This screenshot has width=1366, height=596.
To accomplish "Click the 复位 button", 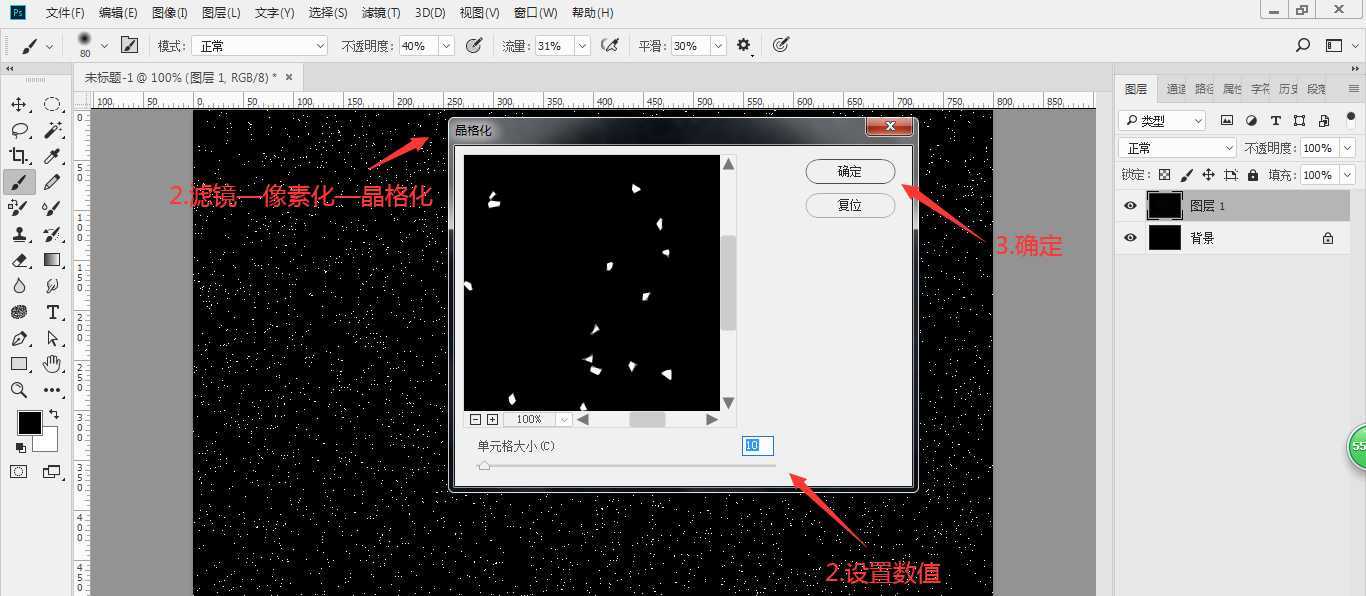I will coord(849,205).
